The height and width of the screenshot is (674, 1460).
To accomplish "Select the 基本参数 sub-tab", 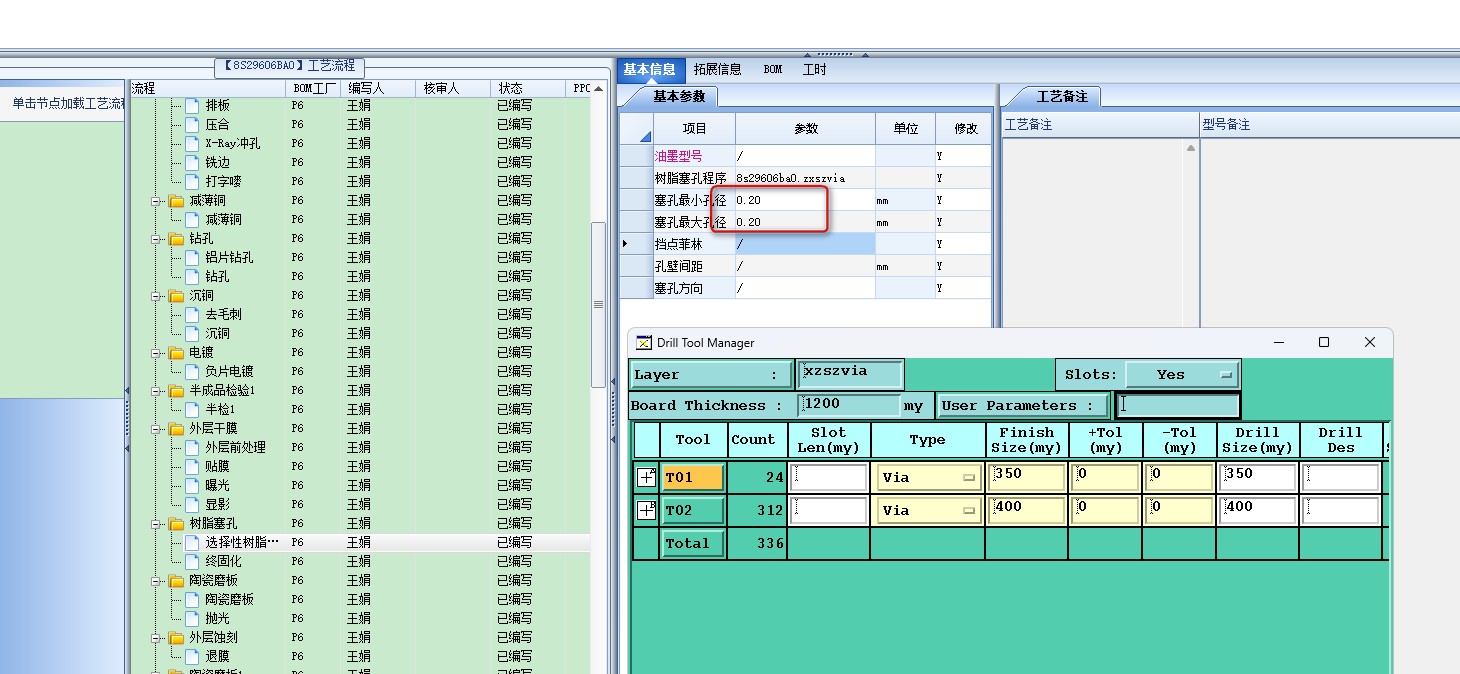I will coord(679,96).
